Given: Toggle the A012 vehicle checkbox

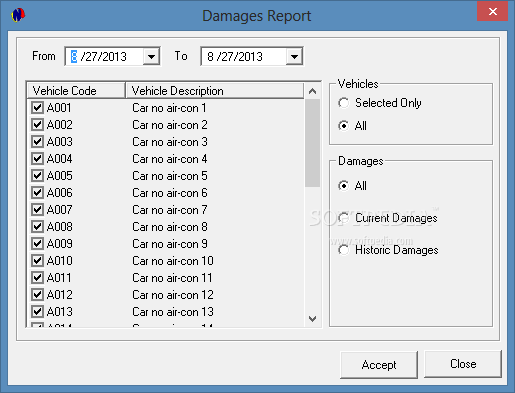Looking at the screenshot, I should (37, 295).
